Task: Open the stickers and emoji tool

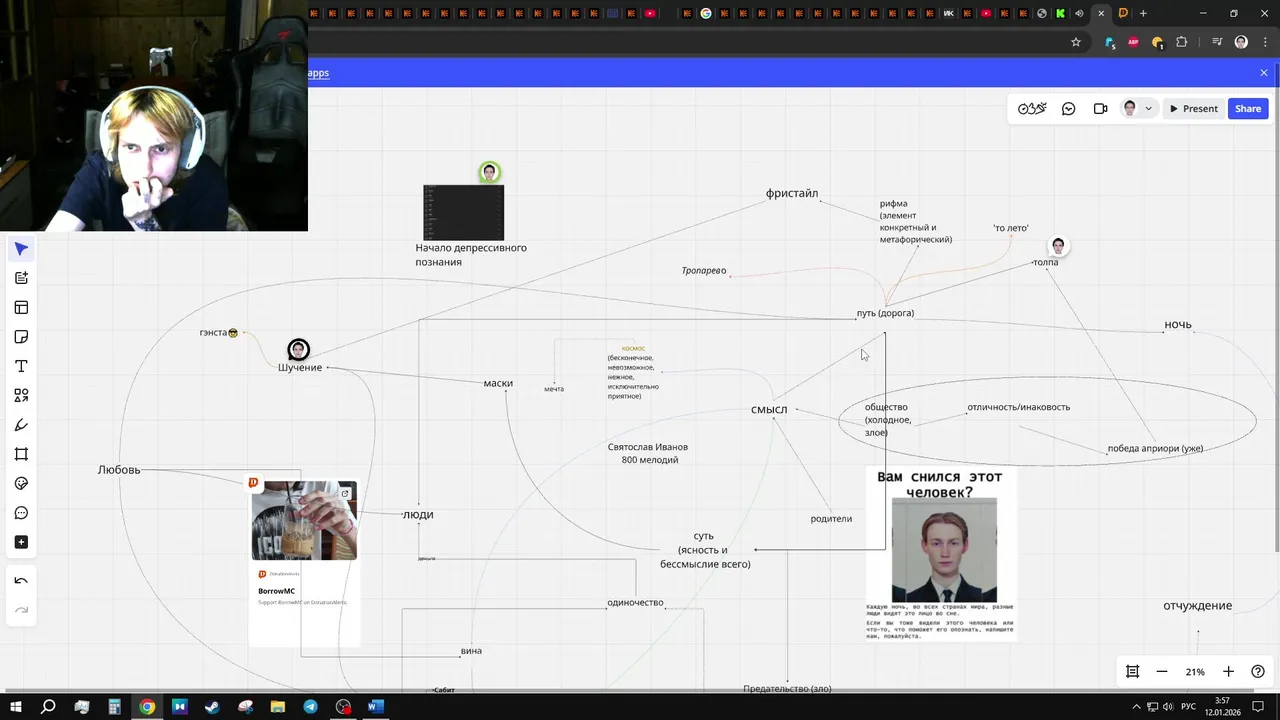Action: pos(21,484)
